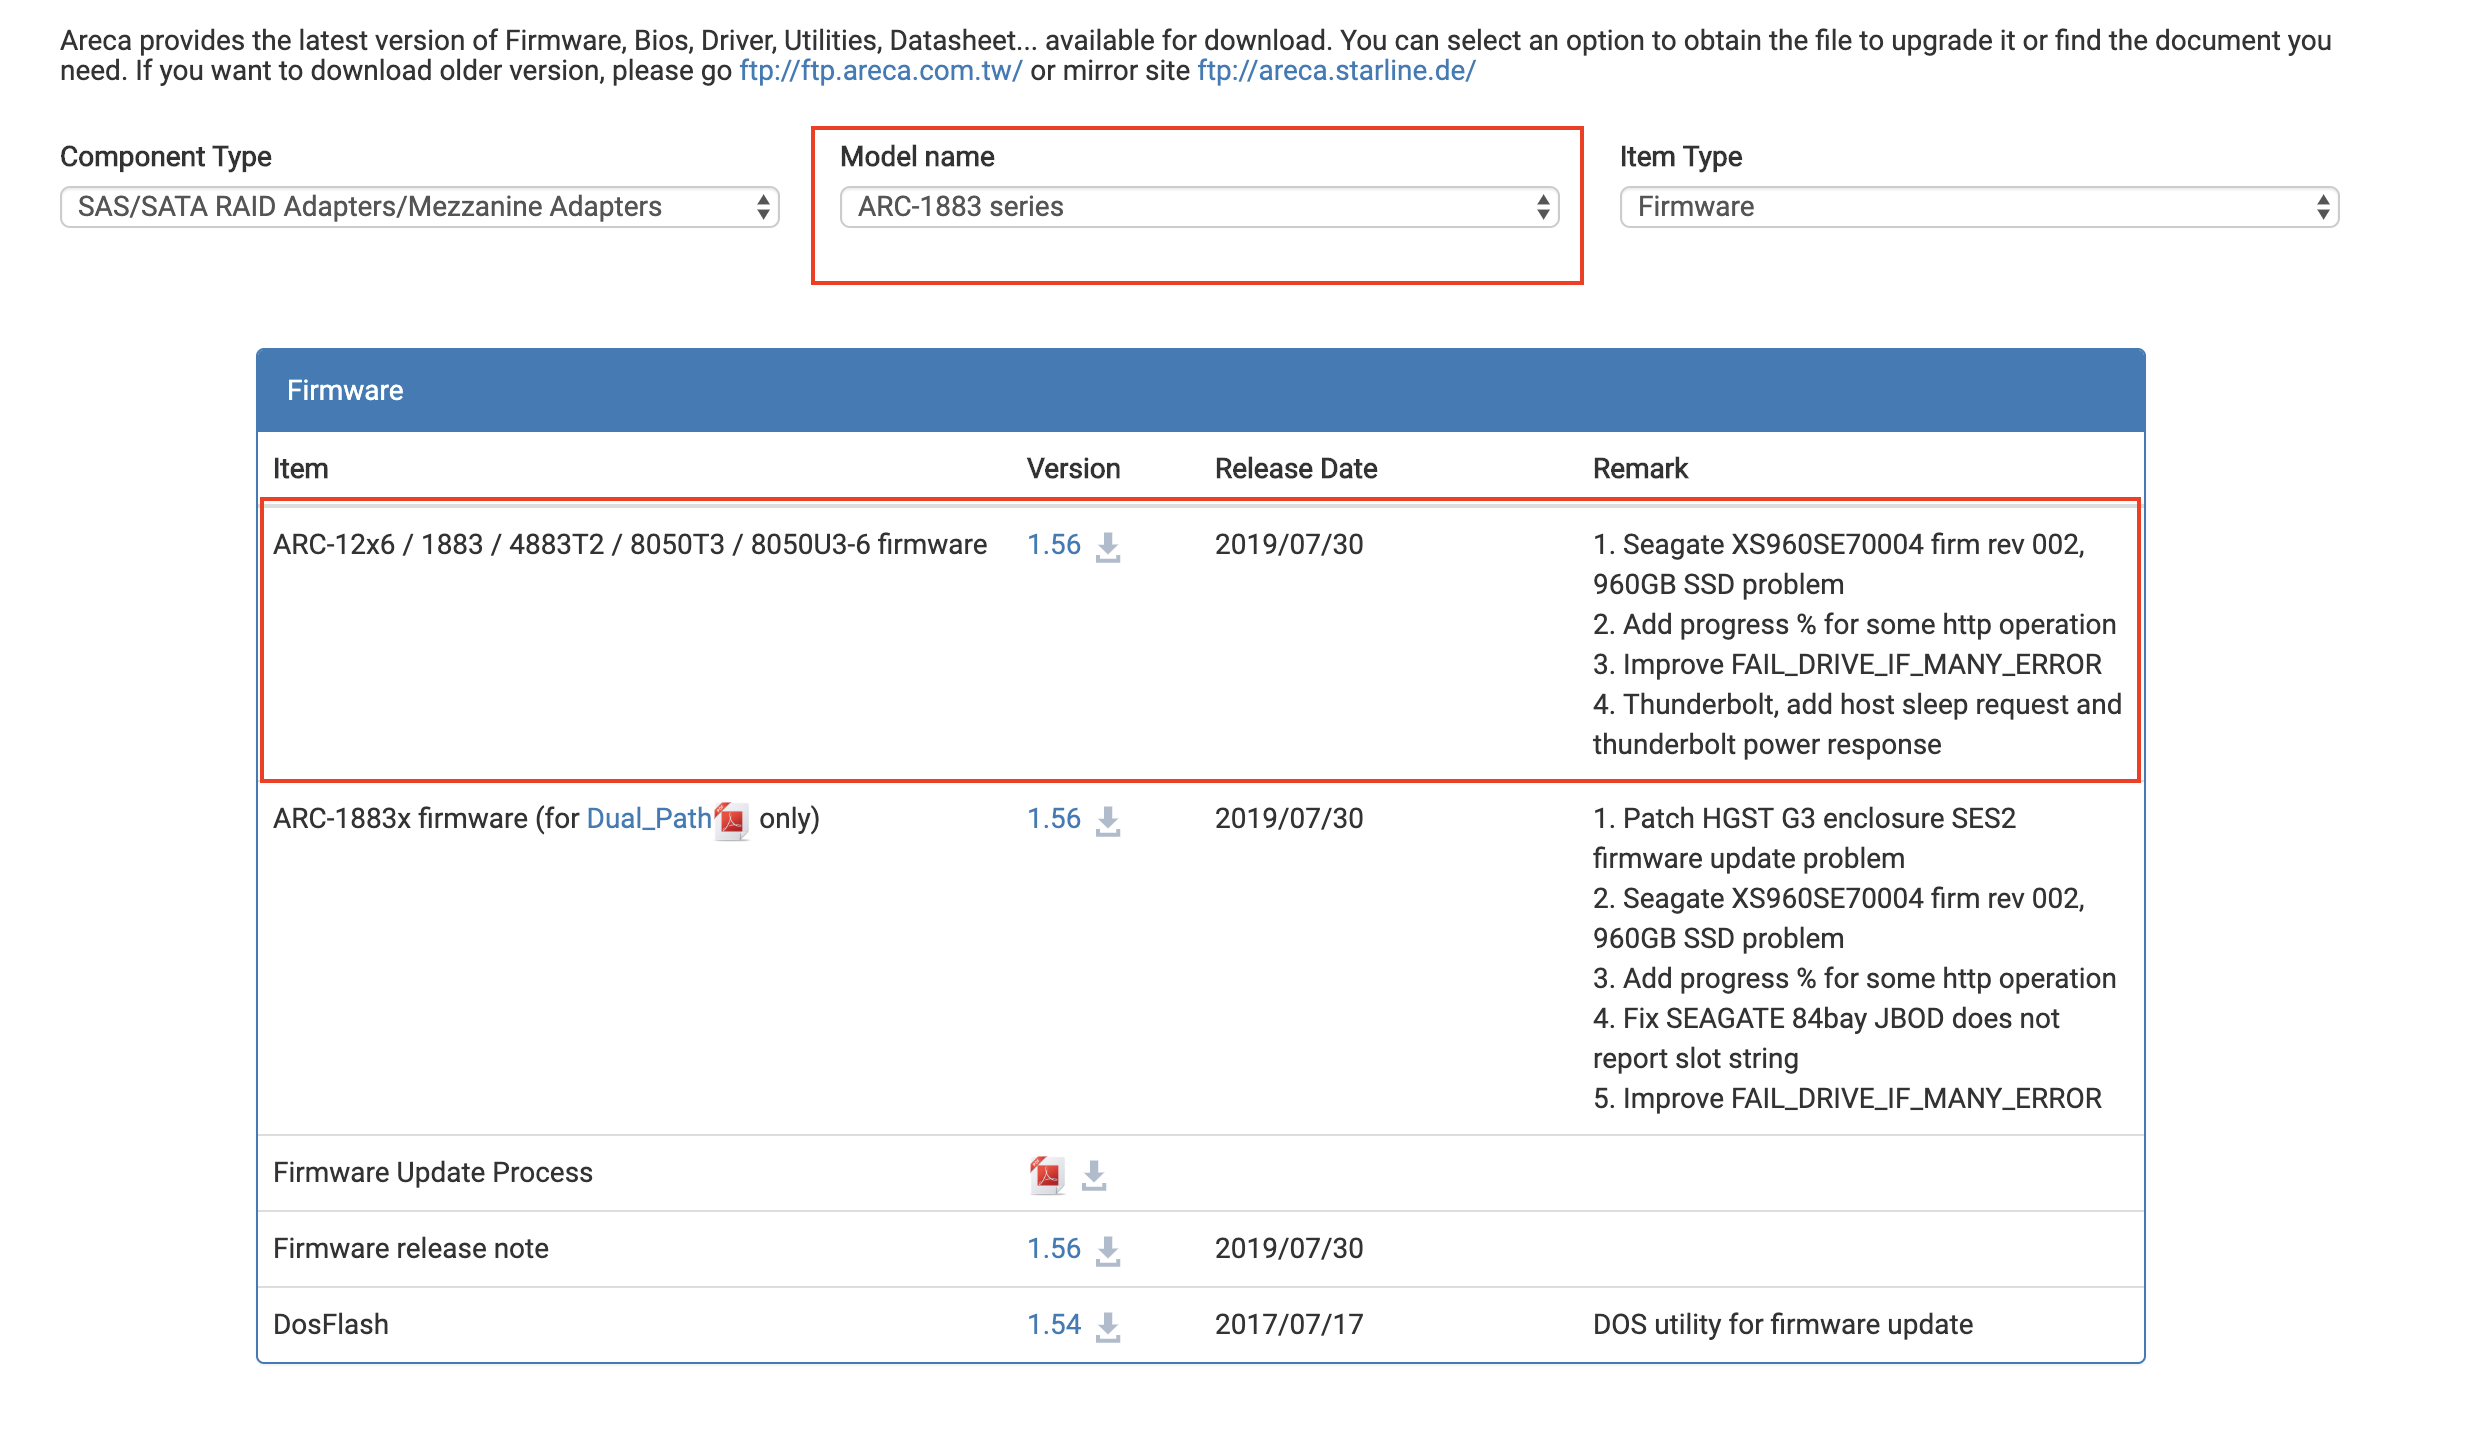Select Firmware release note date 2019/07/30
Screen dimensions: 2468x1456
(x=1289, y=1249)
